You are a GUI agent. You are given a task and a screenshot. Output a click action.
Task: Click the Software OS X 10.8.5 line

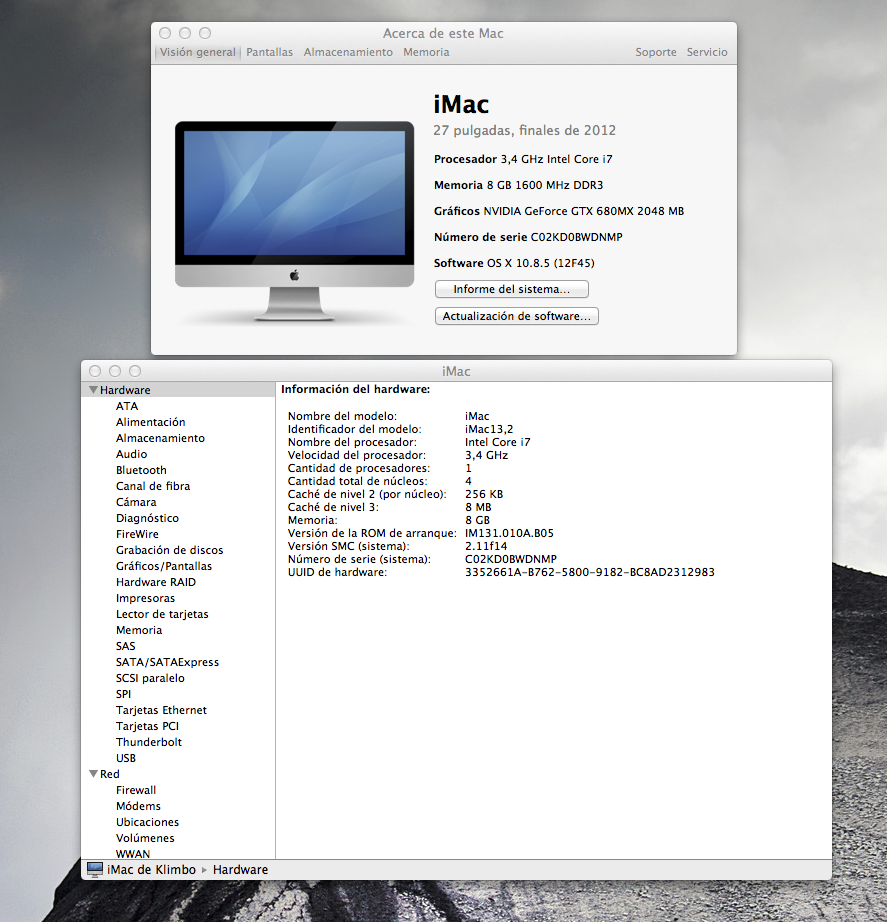pyautogui.click(x=514, y=263)
